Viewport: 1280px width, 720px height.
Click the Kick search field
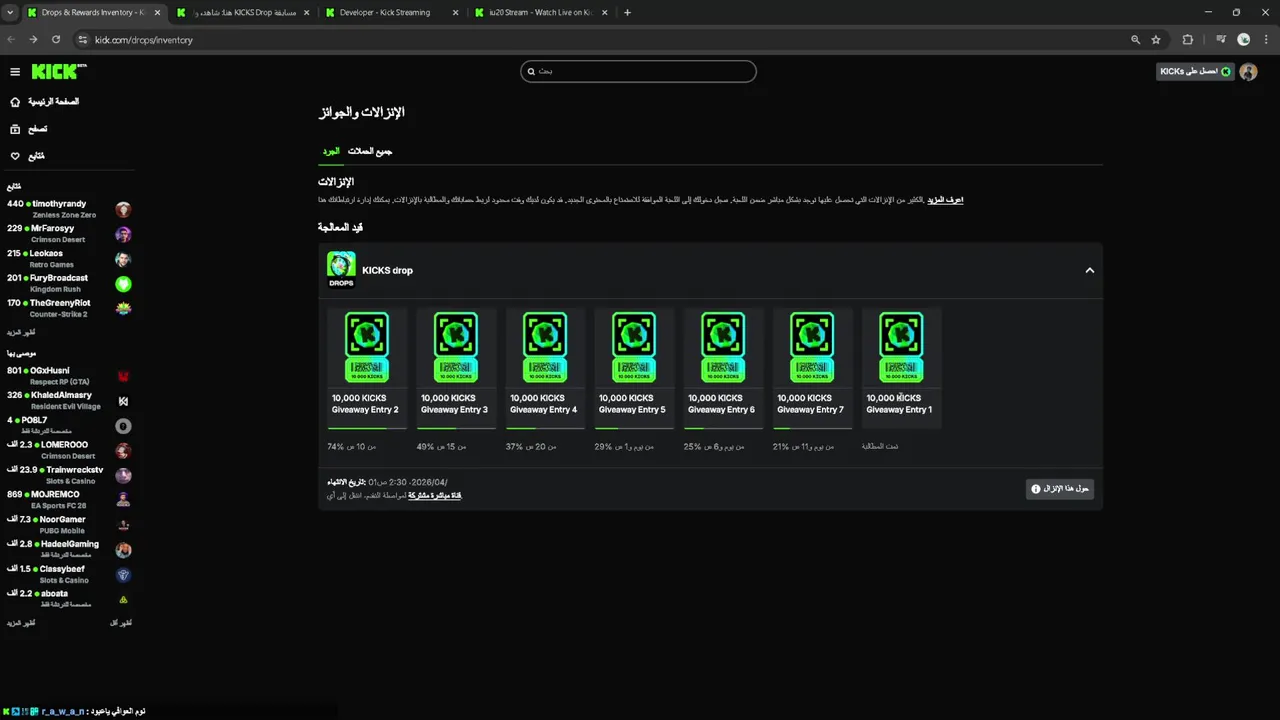tap(638, 71)
